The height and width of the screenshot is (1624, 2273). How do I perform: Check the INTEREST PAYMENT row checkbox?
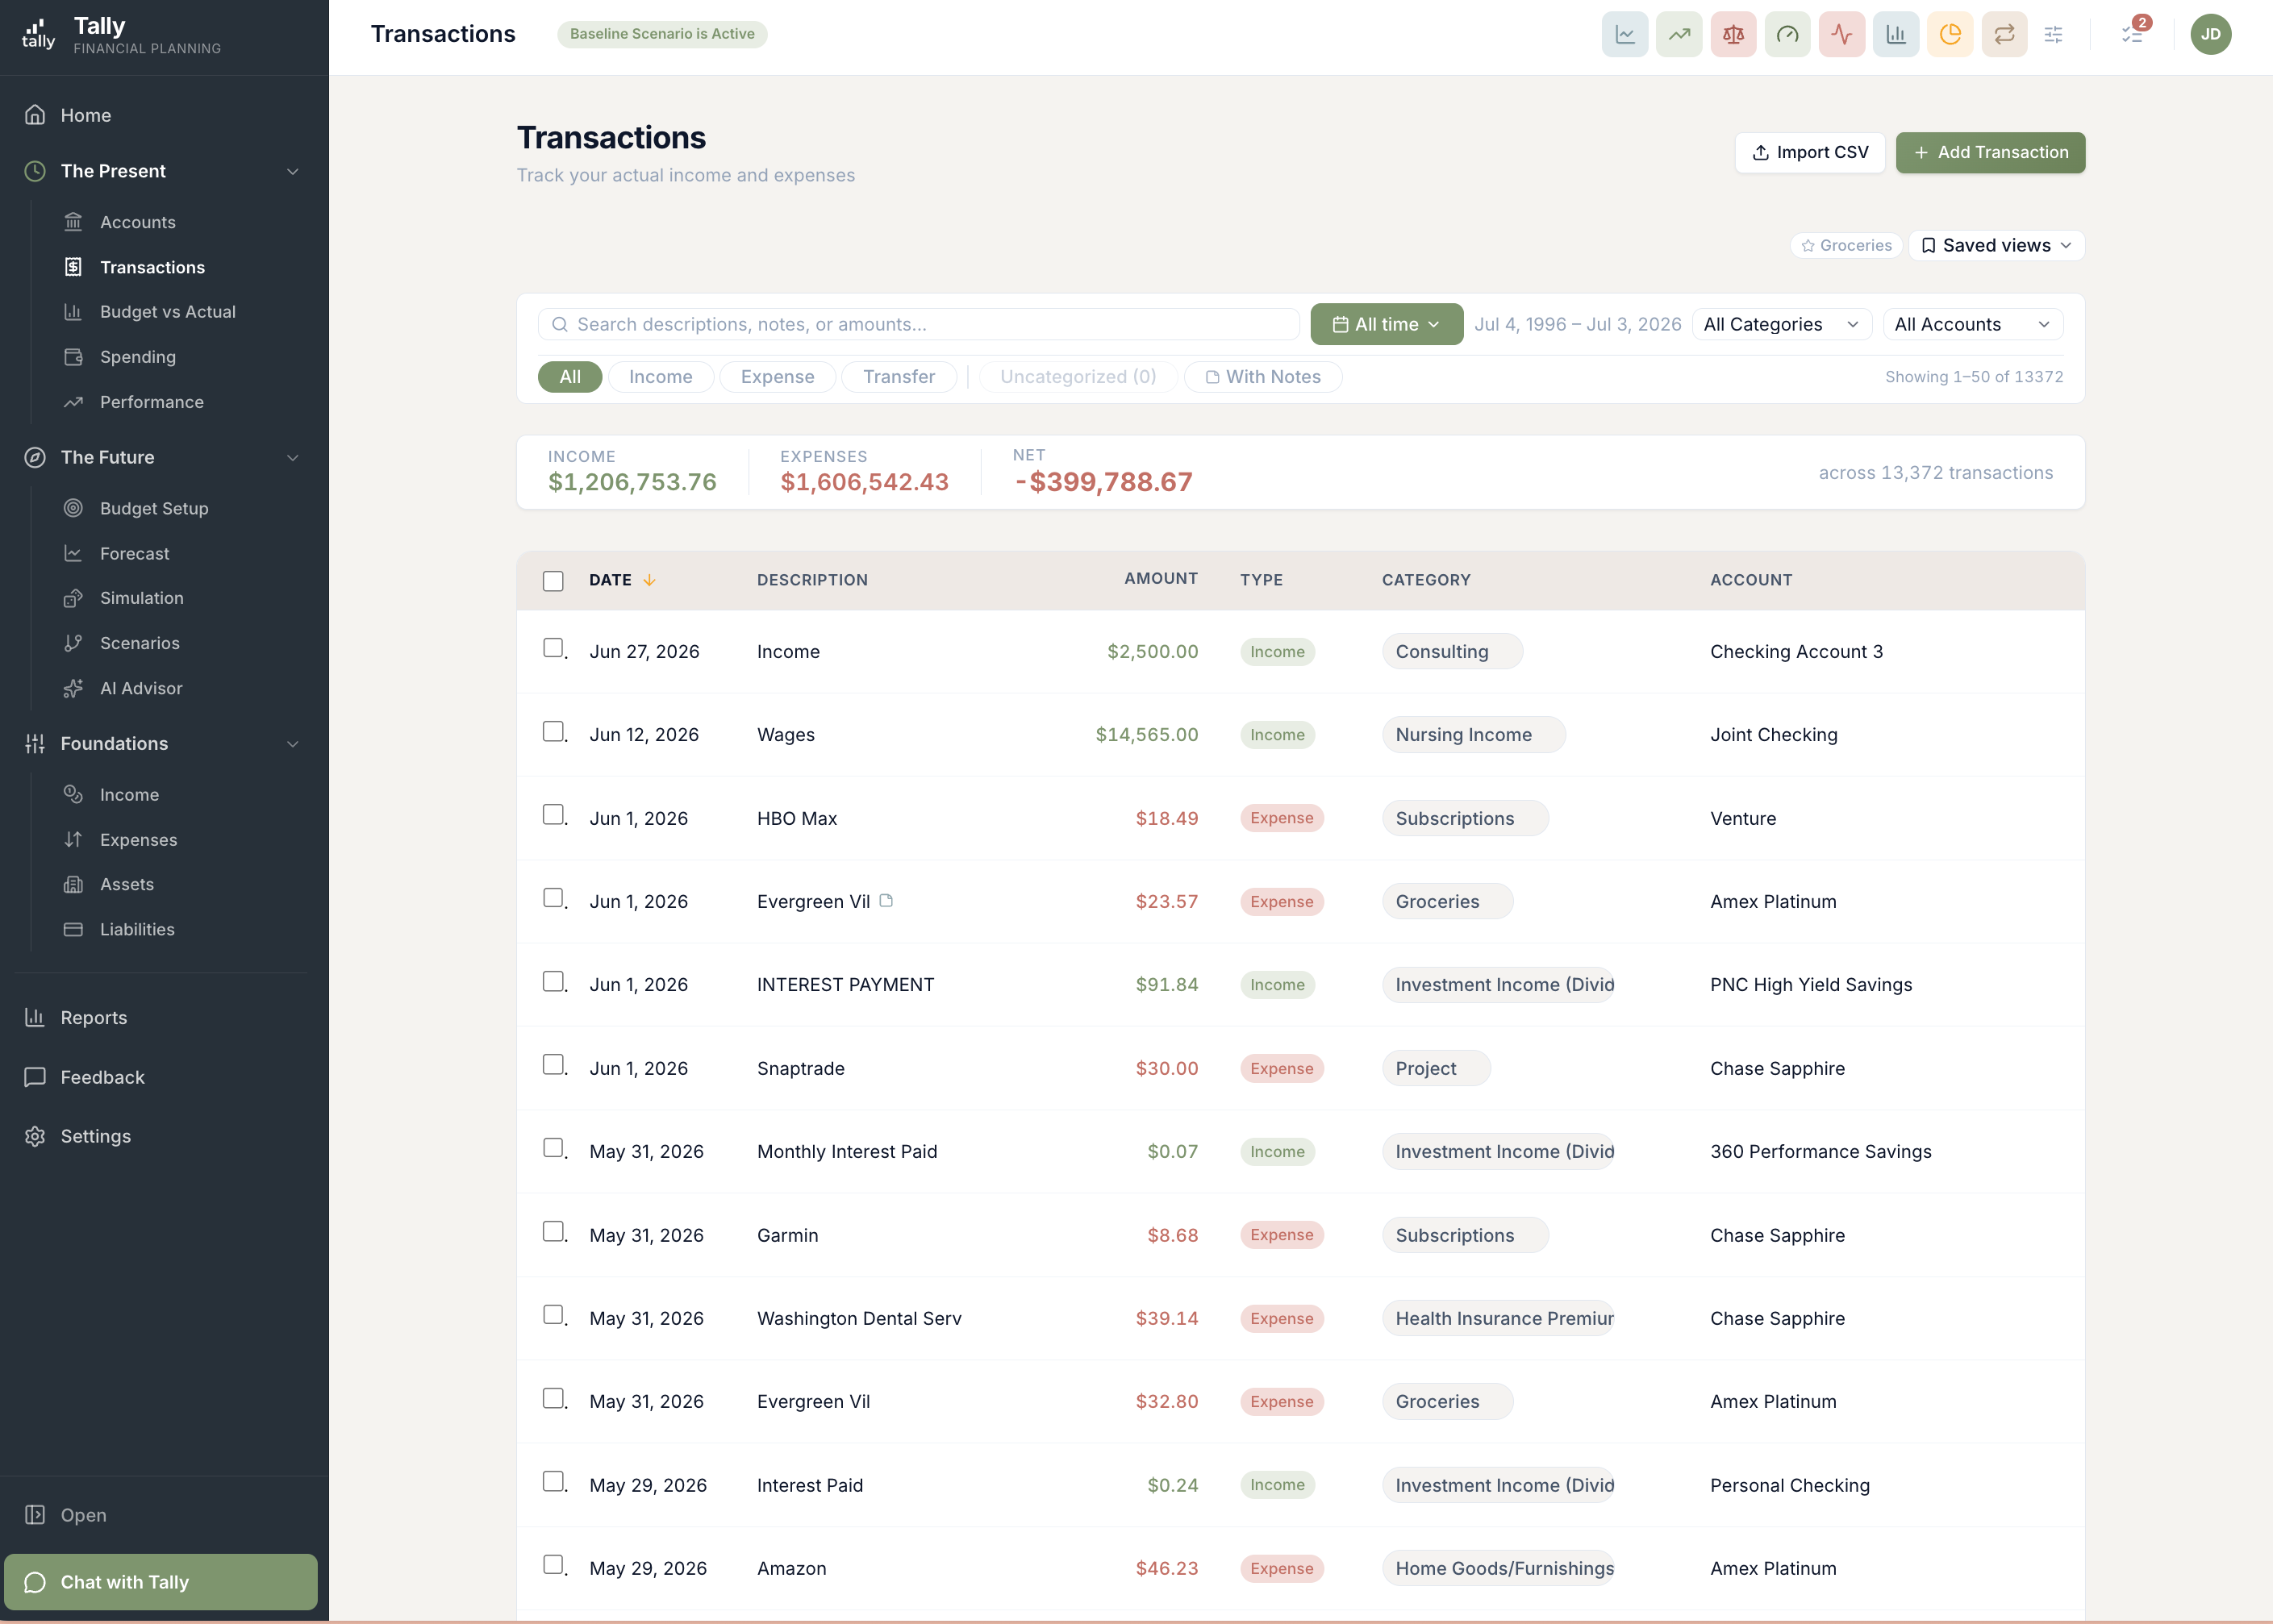[553, 981]
